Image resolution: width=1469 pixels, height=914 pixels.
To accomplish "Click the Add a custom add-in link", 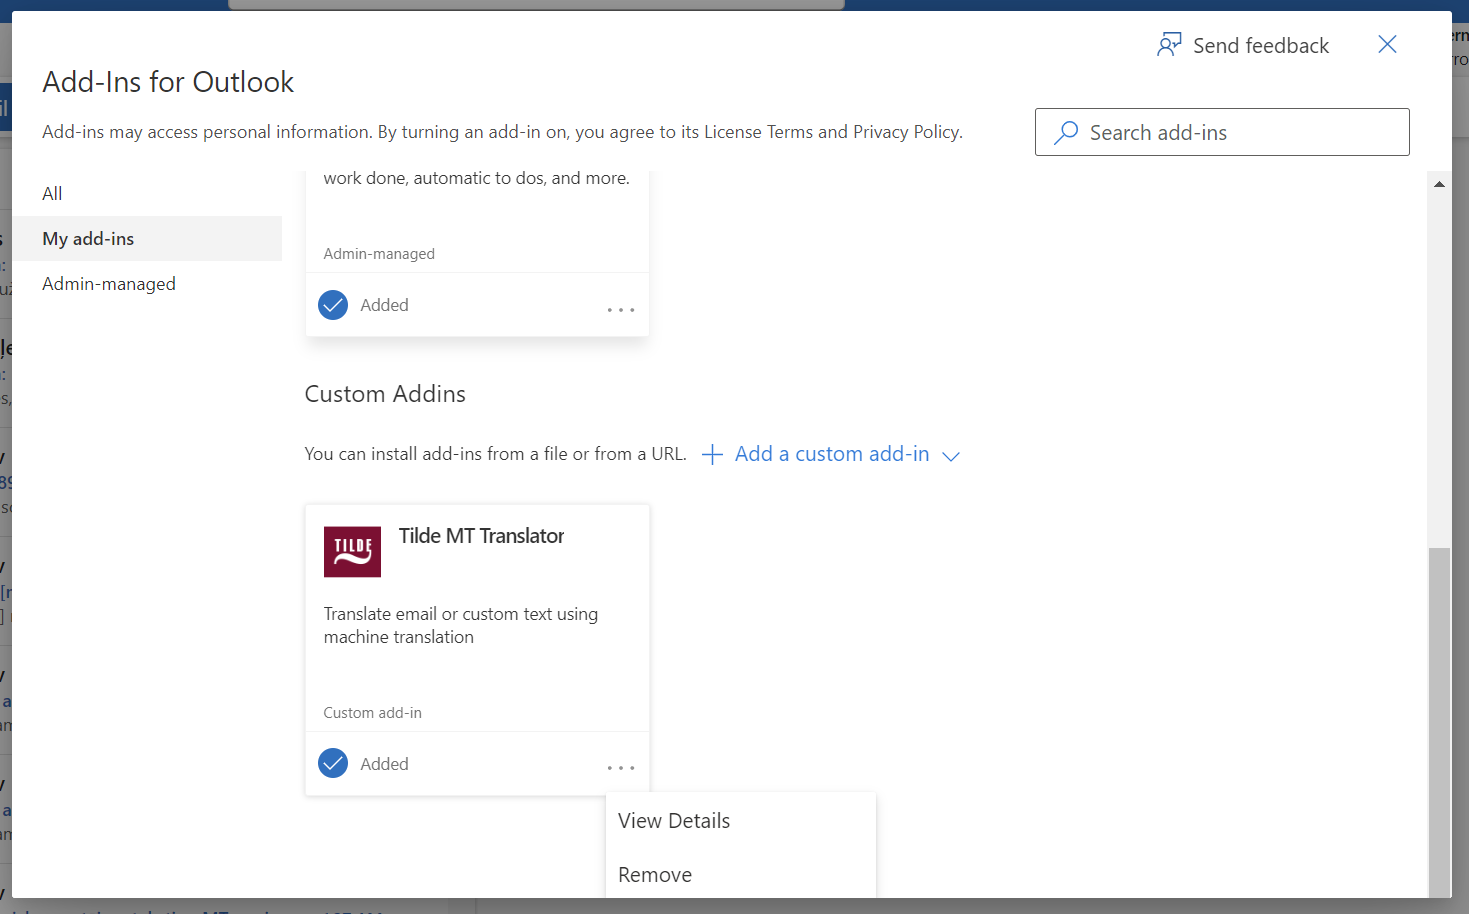I will [x=832, y=454].
